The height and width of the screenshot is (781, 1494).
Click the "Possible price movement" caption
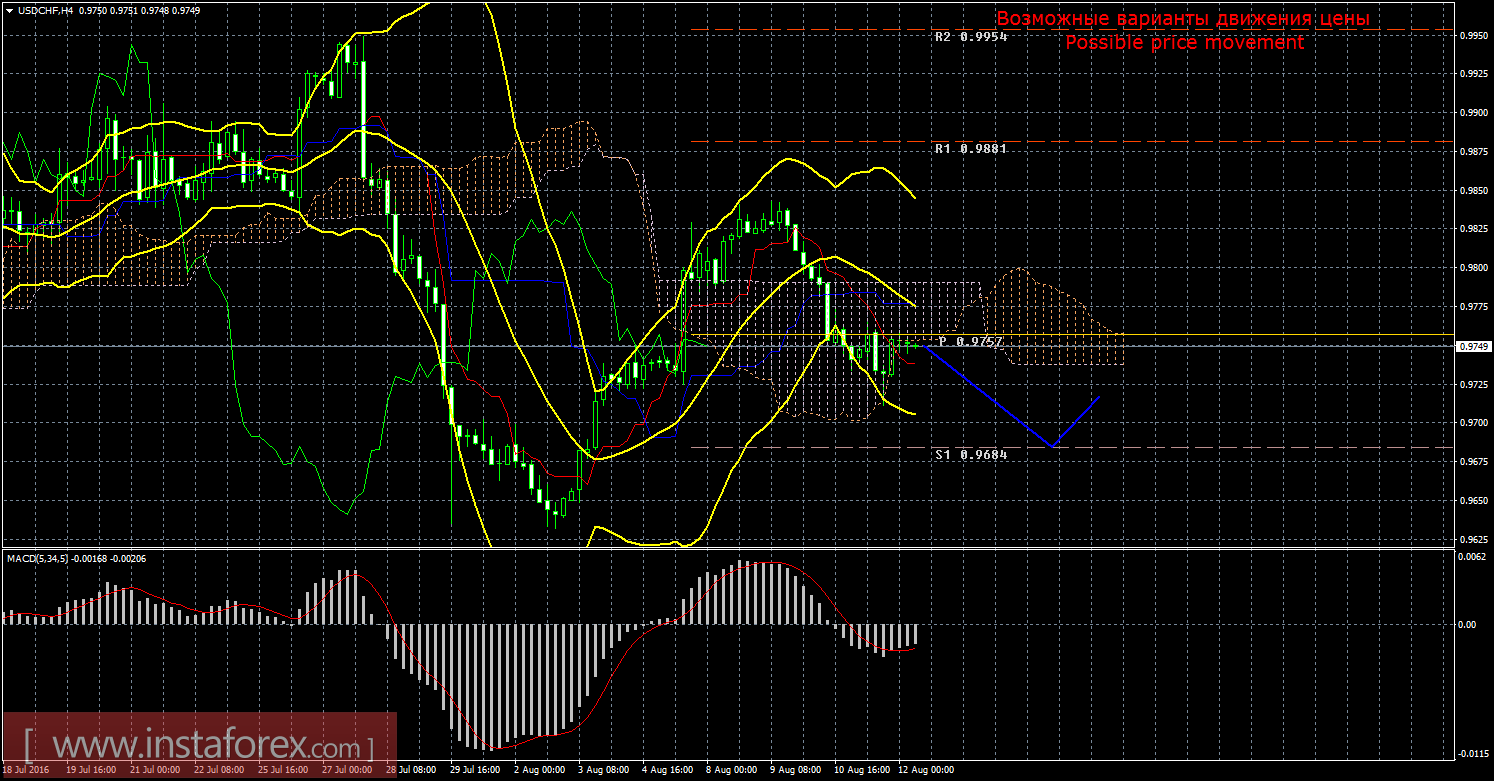pyautogui.click(x=1184, y=42)
